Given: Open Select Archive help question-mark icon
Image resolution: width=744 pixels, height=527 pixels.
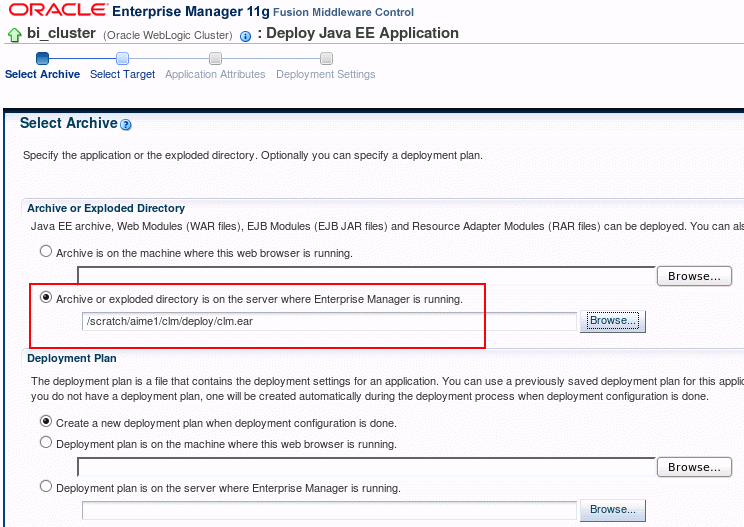Looking at the screenshot, I should click(x=126, y=125).
